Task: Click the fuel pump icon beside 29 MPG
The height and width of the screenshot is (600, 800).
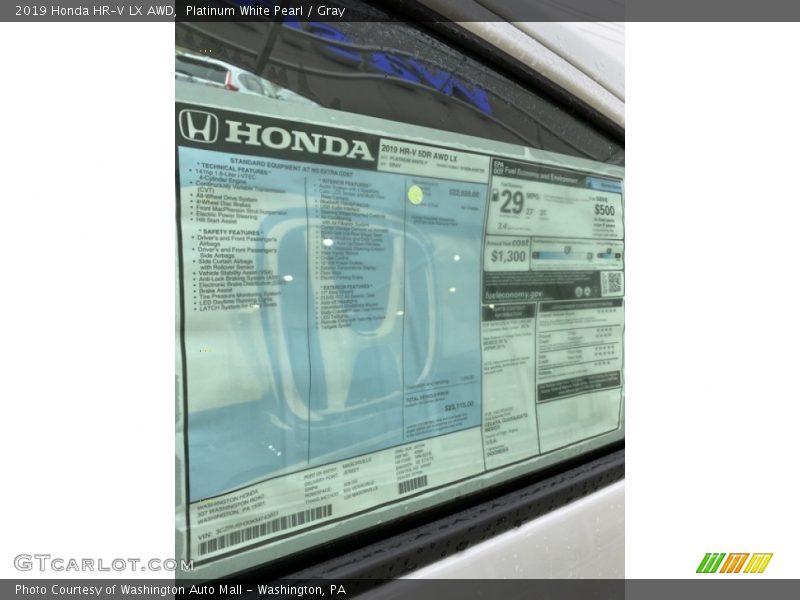Action: coord(494,195)
